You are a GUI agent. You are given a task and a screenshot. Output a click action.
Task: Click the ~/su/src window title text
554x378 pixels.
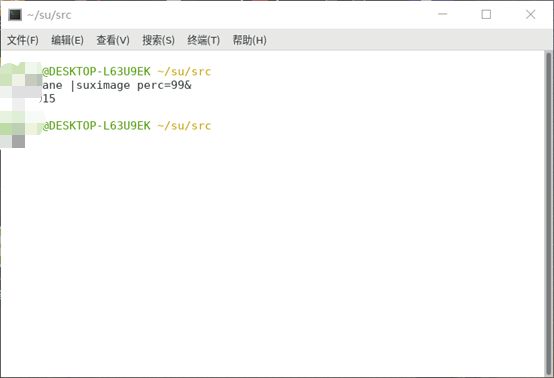[x=49, y=15]
